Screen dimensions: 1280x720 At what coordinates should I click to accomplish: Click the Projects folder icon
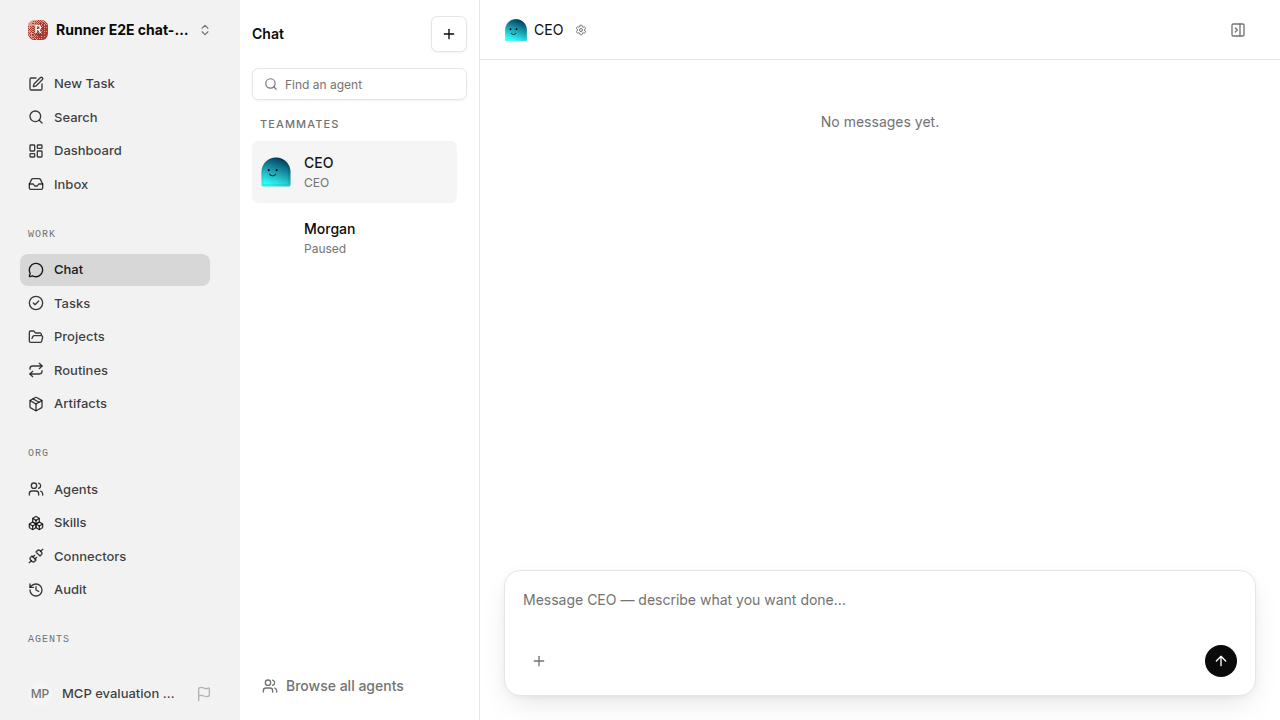pyautogui.click(x=36, y=337)
